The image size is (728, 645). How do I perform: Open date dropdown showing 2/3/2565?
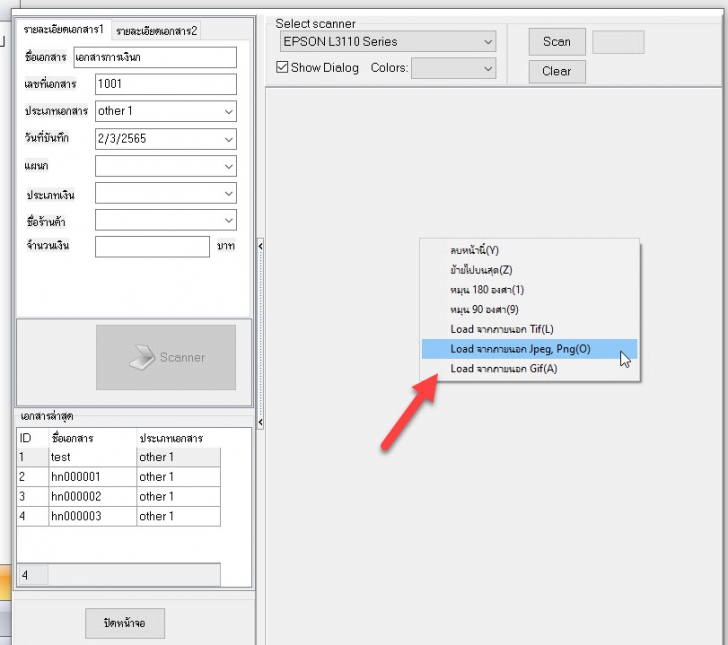(165, 138)
